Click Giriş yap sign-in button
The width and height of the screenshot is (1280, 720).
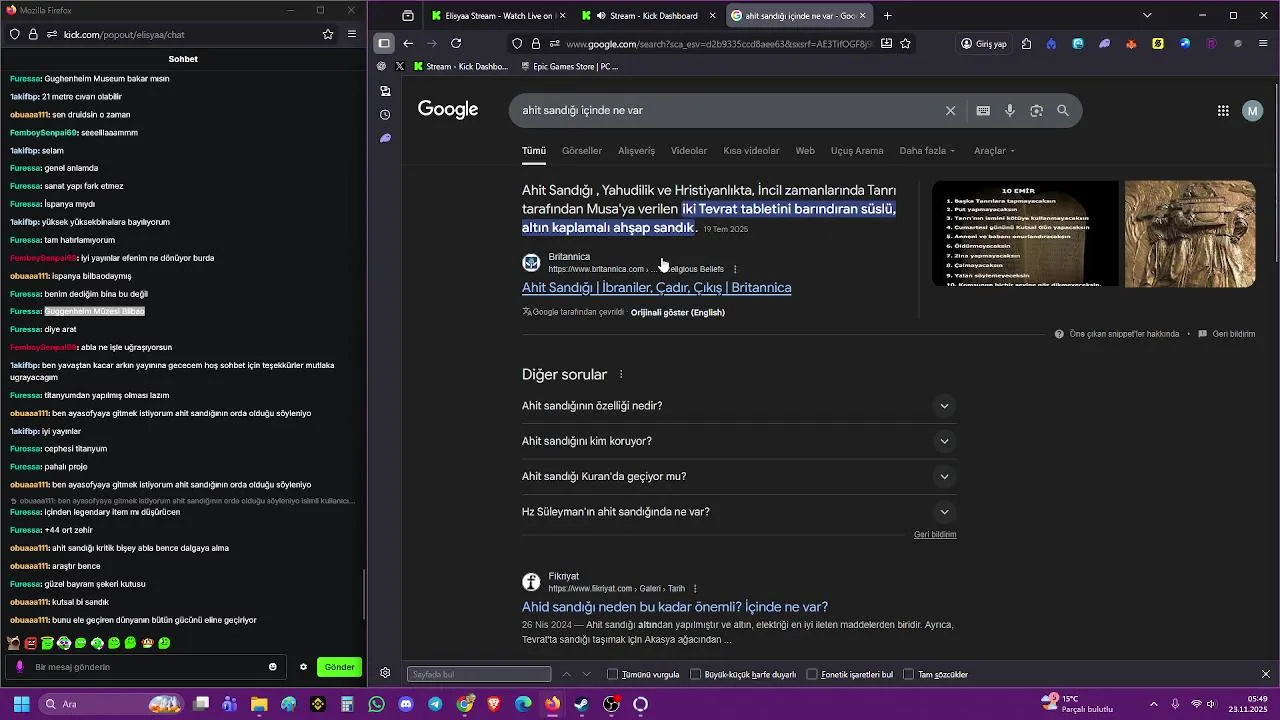[x=984, y=44]
